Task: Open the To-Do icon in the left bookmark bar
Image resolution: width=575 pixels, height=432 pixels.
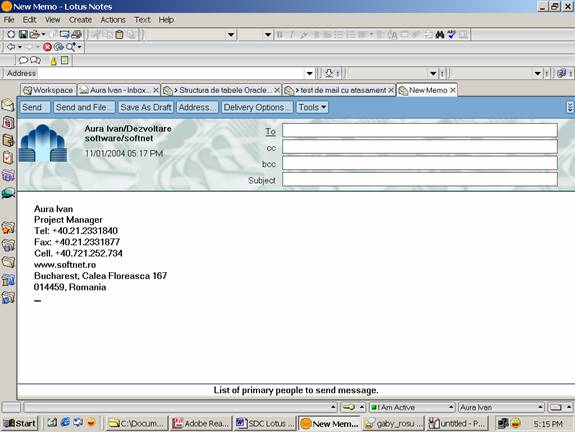Action: click(8, 158)
